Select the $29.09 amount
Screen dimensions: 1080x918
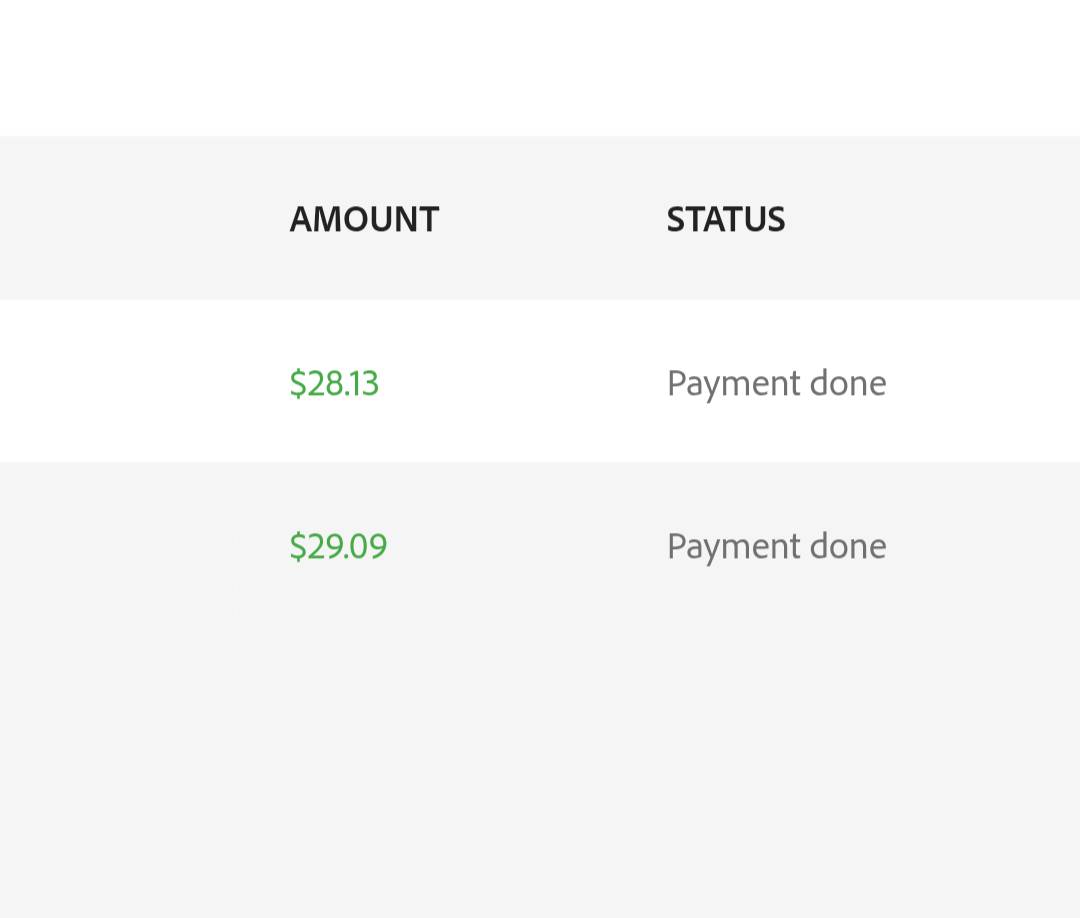pos(338,546)
